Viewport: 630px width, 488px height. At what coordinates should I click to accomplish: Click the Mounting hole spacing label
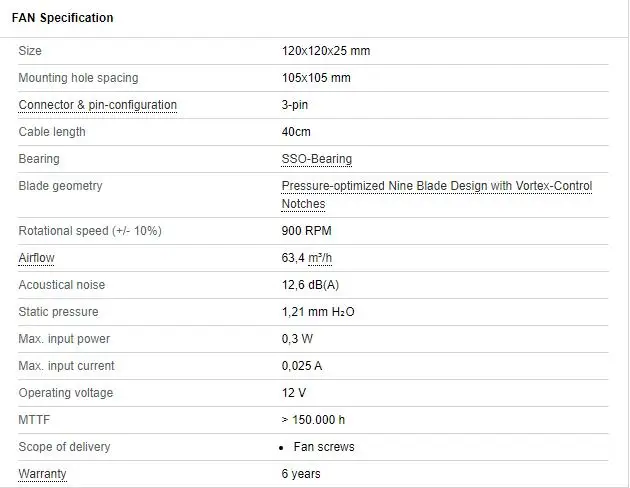(x=78, y=78)
